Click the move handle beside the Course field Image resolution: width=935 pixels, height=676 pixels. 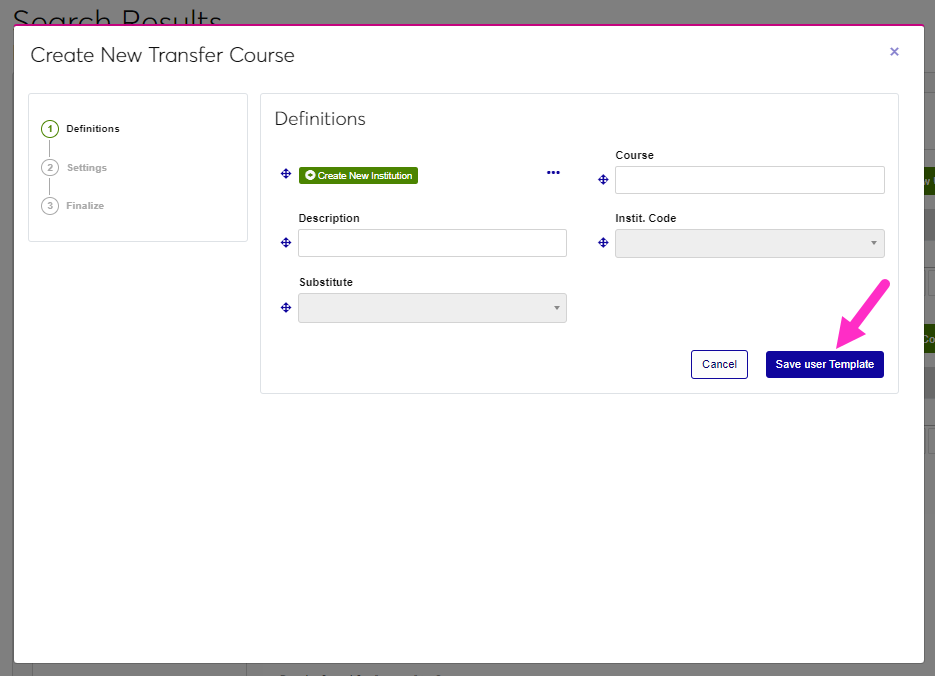tap(603, 179)
